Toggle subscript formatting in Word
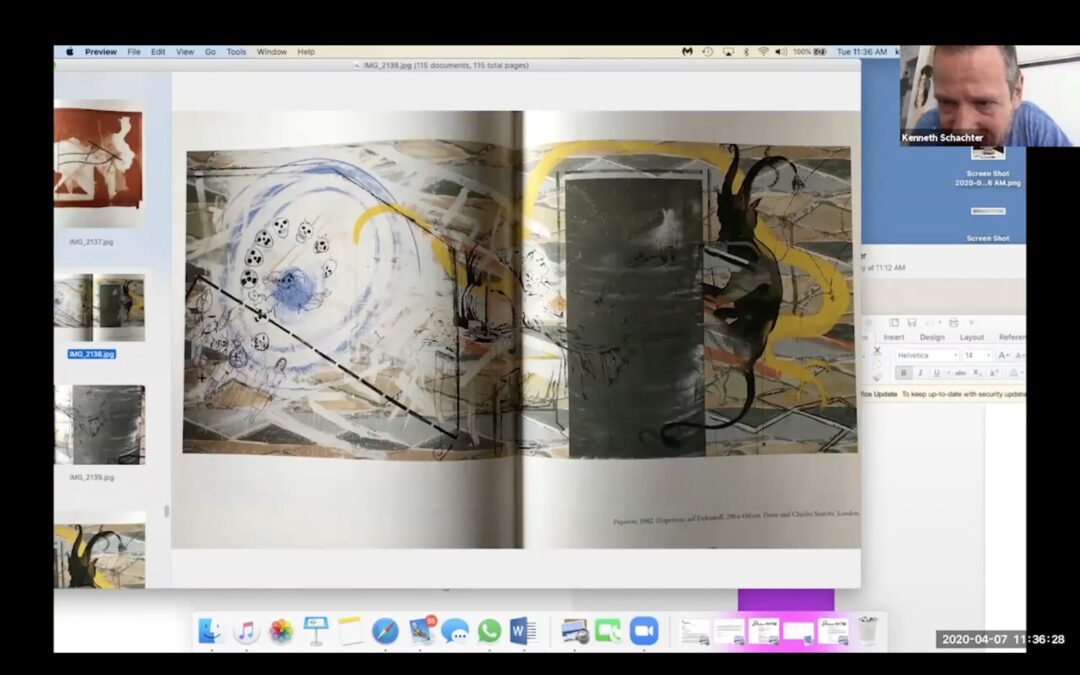 coord(977,373)
